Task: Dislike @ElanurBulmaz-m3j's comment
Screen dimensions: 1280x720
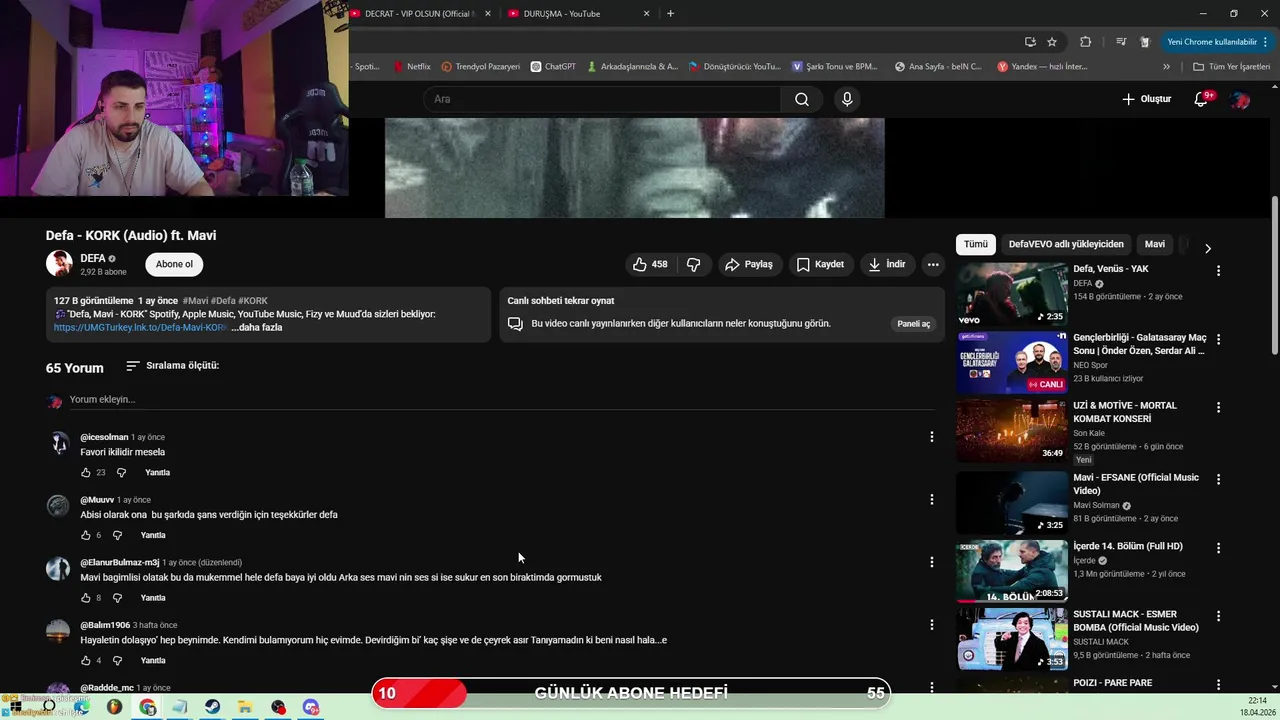Action: pos(117,598)
